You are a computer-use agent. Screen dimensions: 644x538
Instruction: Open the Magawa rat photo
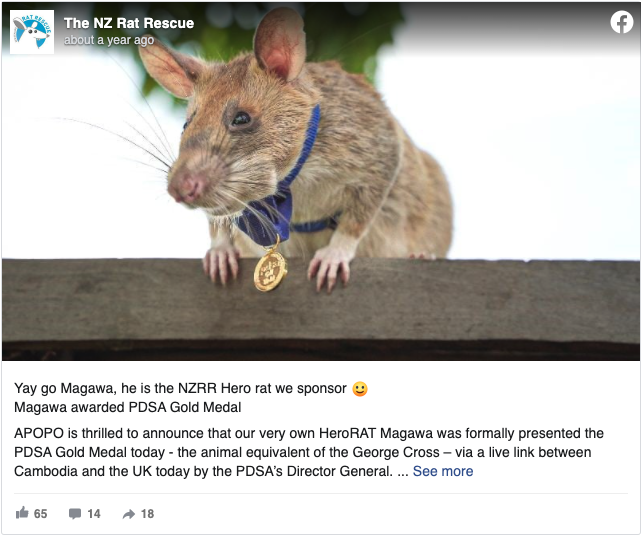click(321, 182)
